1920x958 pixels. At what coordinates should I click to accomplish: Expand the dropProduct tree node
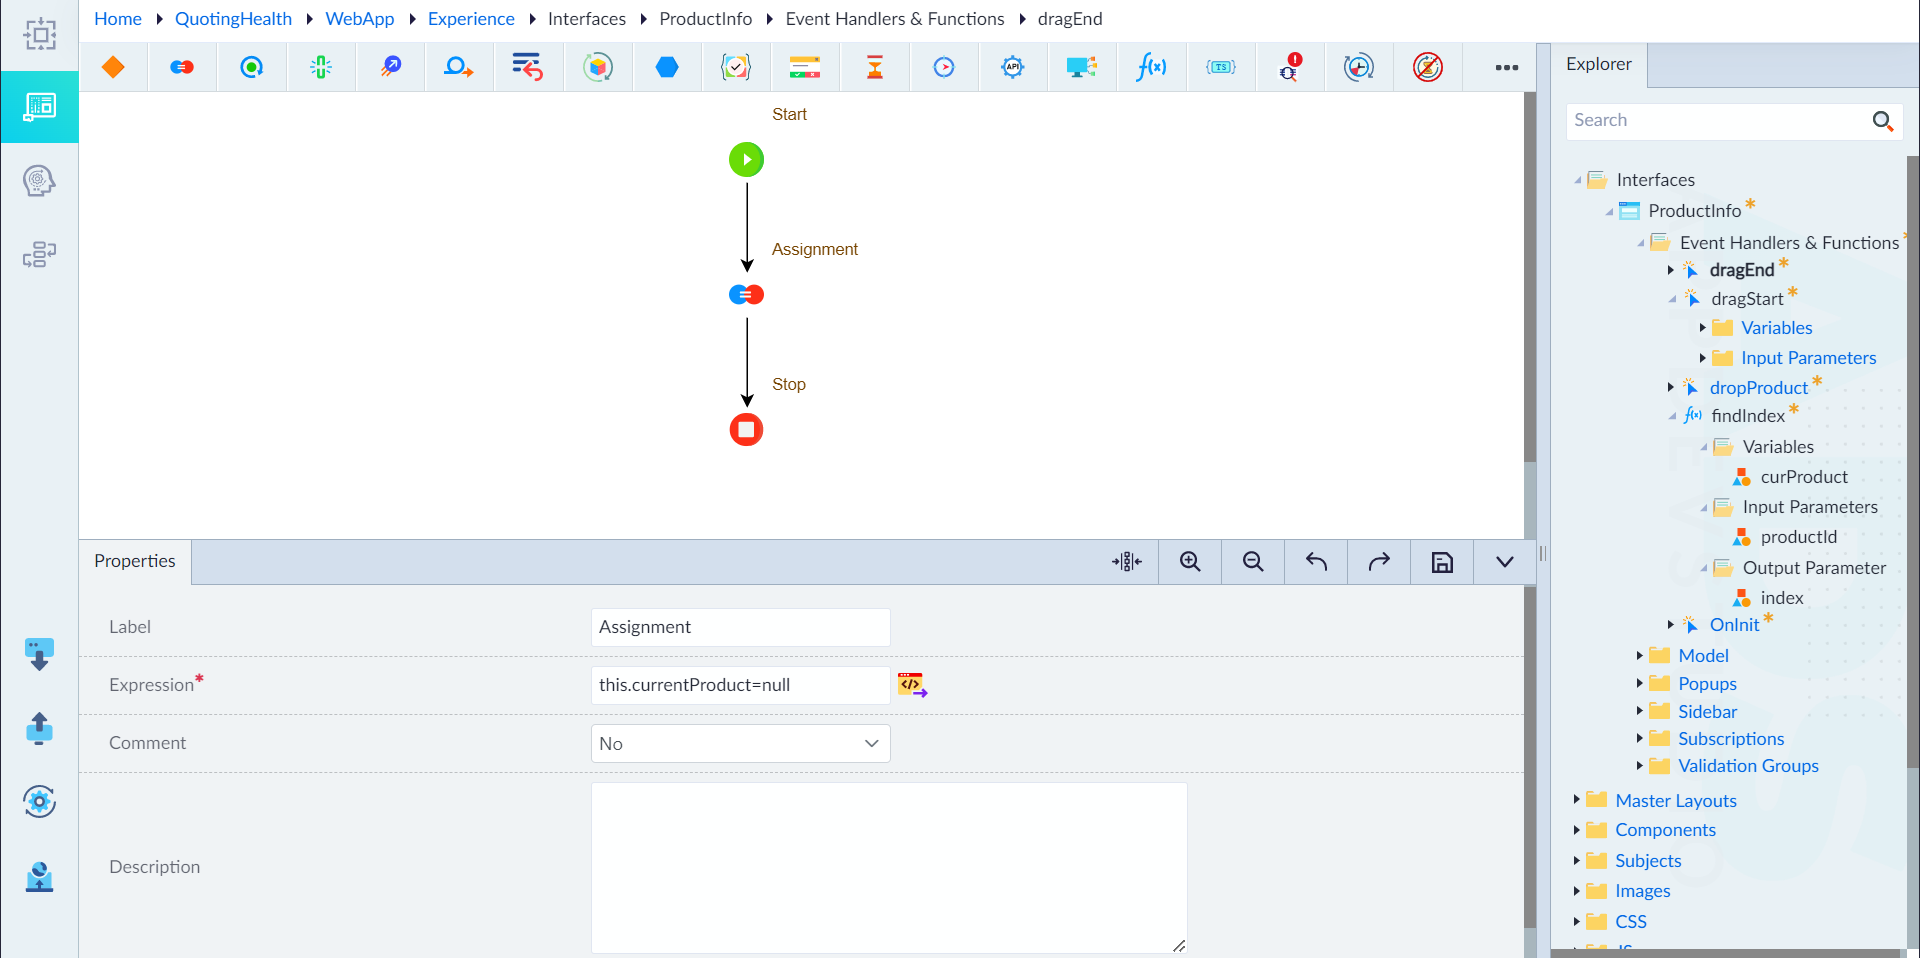tap(1670, 387)
